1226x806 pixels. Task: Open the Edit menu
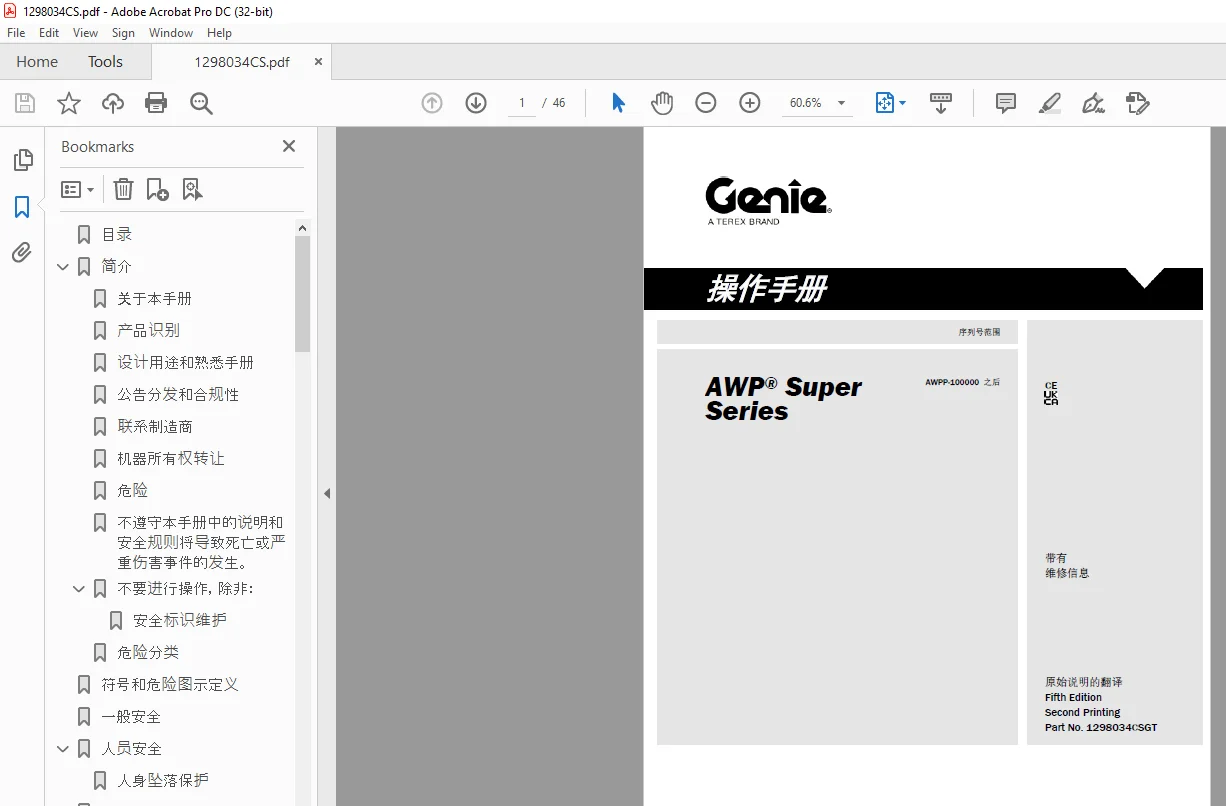coord(49,33)
